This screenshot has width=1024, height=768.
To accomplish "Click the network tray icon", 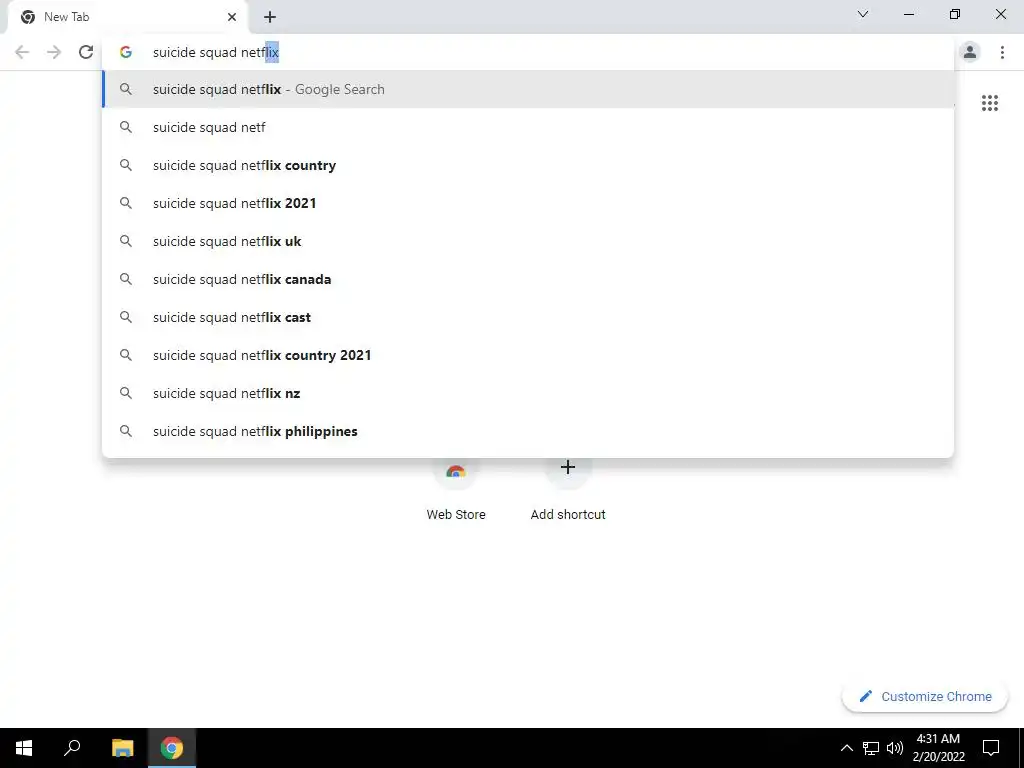I will (871, 748).
